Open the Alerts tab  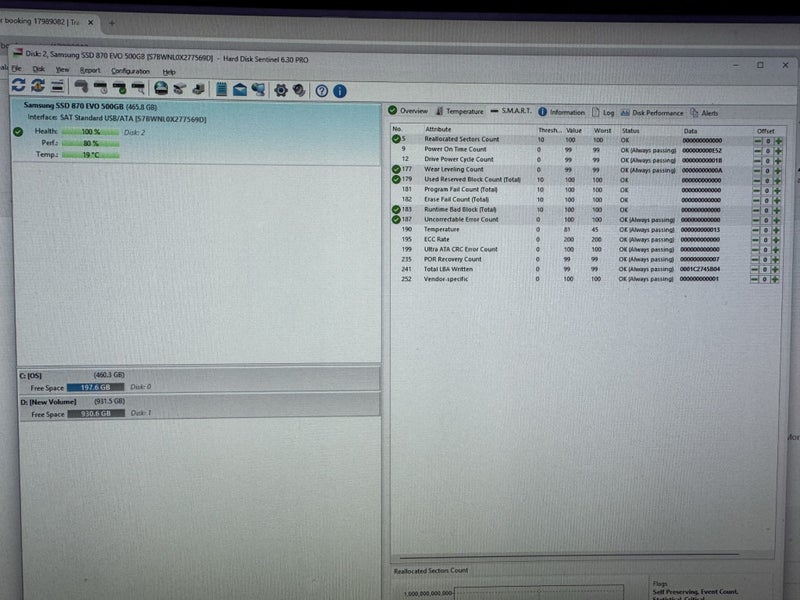(x=704, y=113)
